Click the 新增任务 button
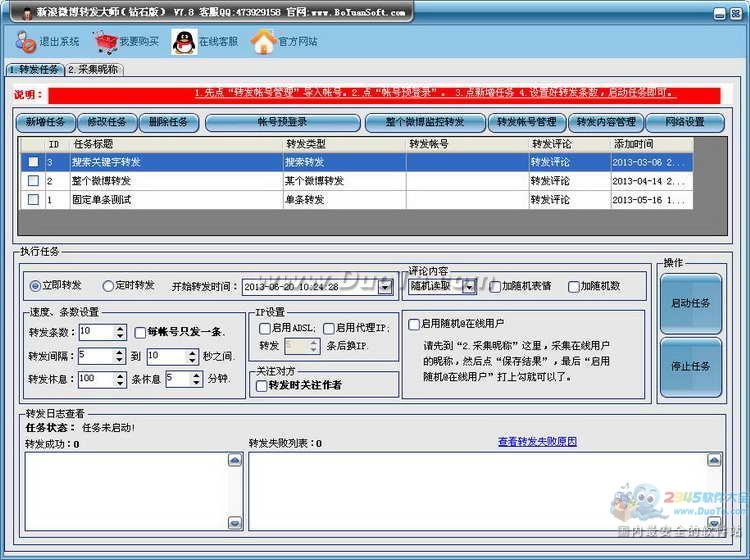This screenshot has width=750, height=560. click(x=45, y=122)
